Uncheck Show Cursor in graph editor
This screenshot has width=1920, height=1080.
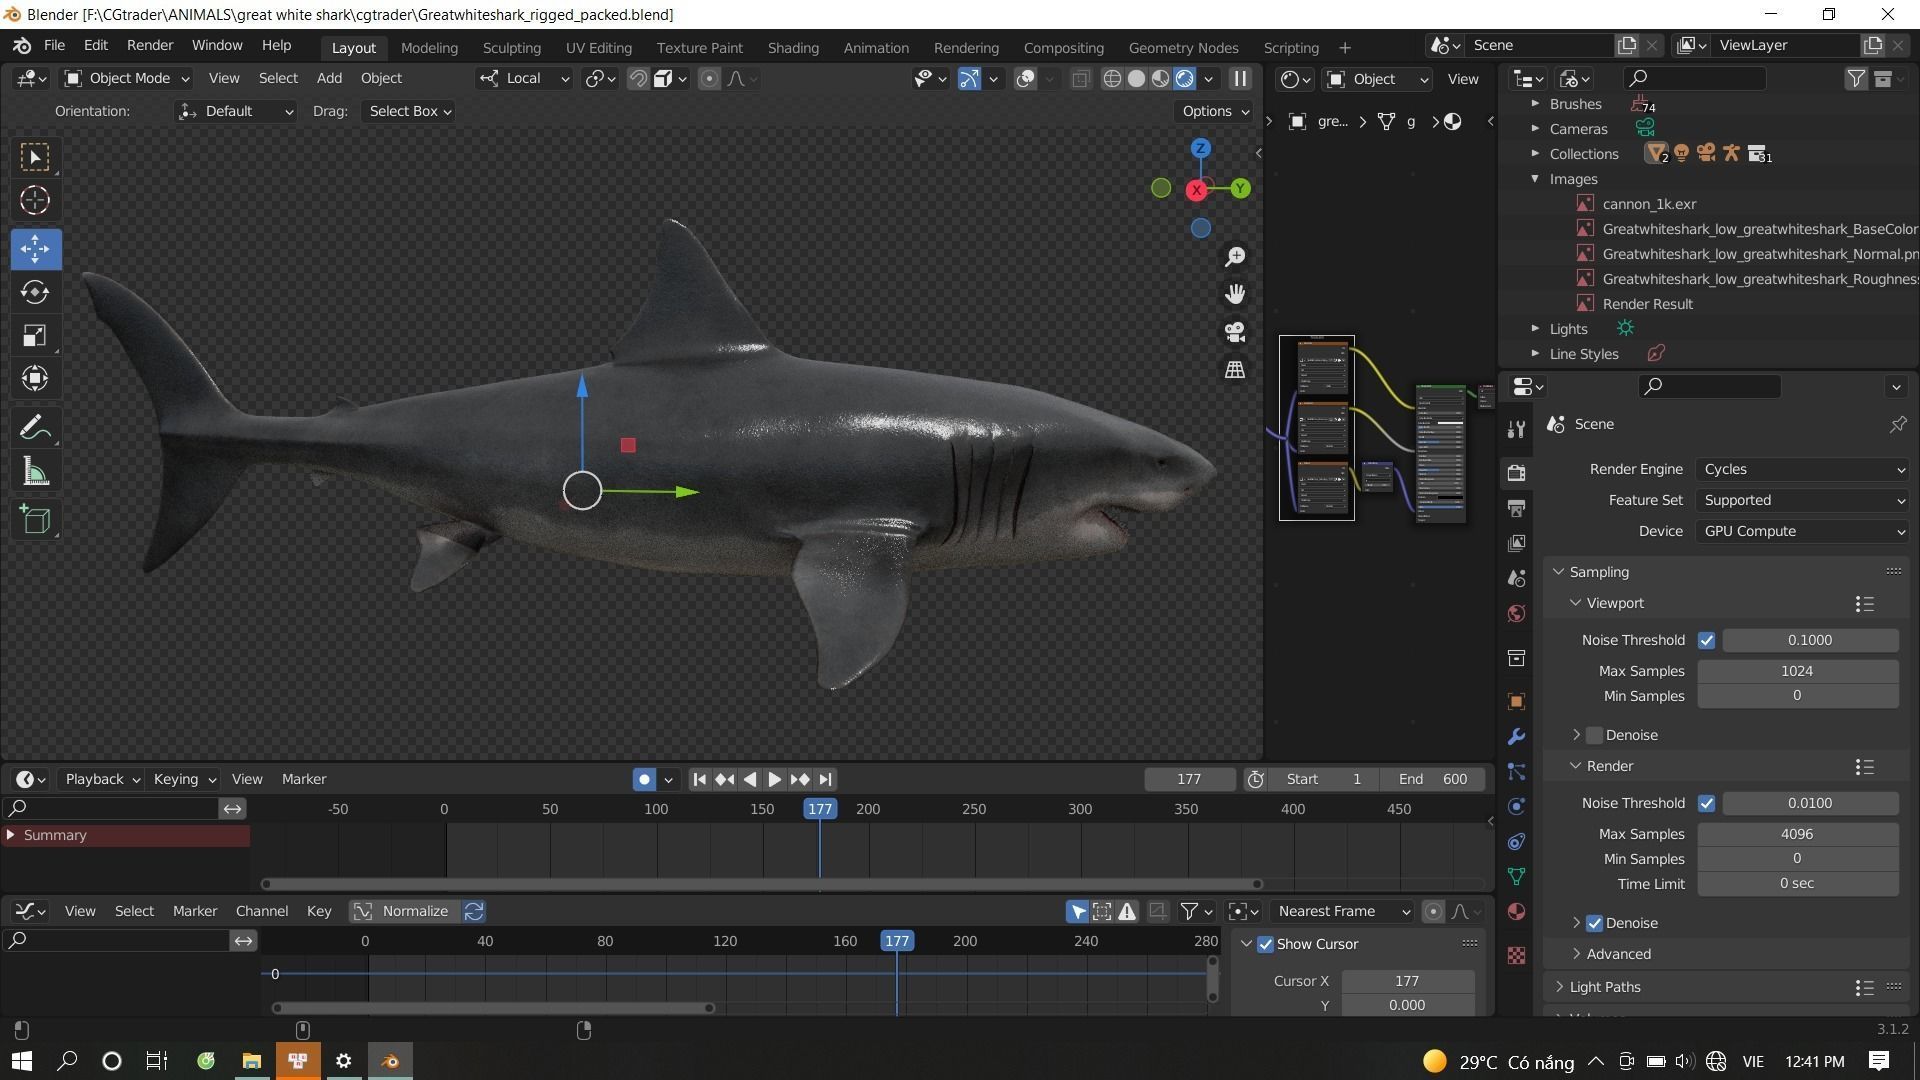[1265, 945]
